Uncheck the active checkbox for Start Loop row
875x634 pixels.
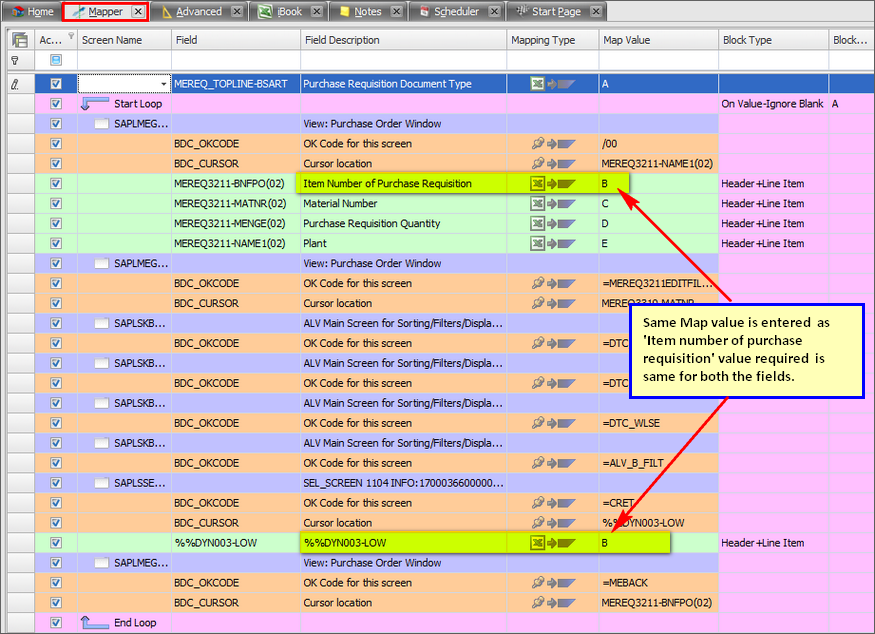point(56,104)
